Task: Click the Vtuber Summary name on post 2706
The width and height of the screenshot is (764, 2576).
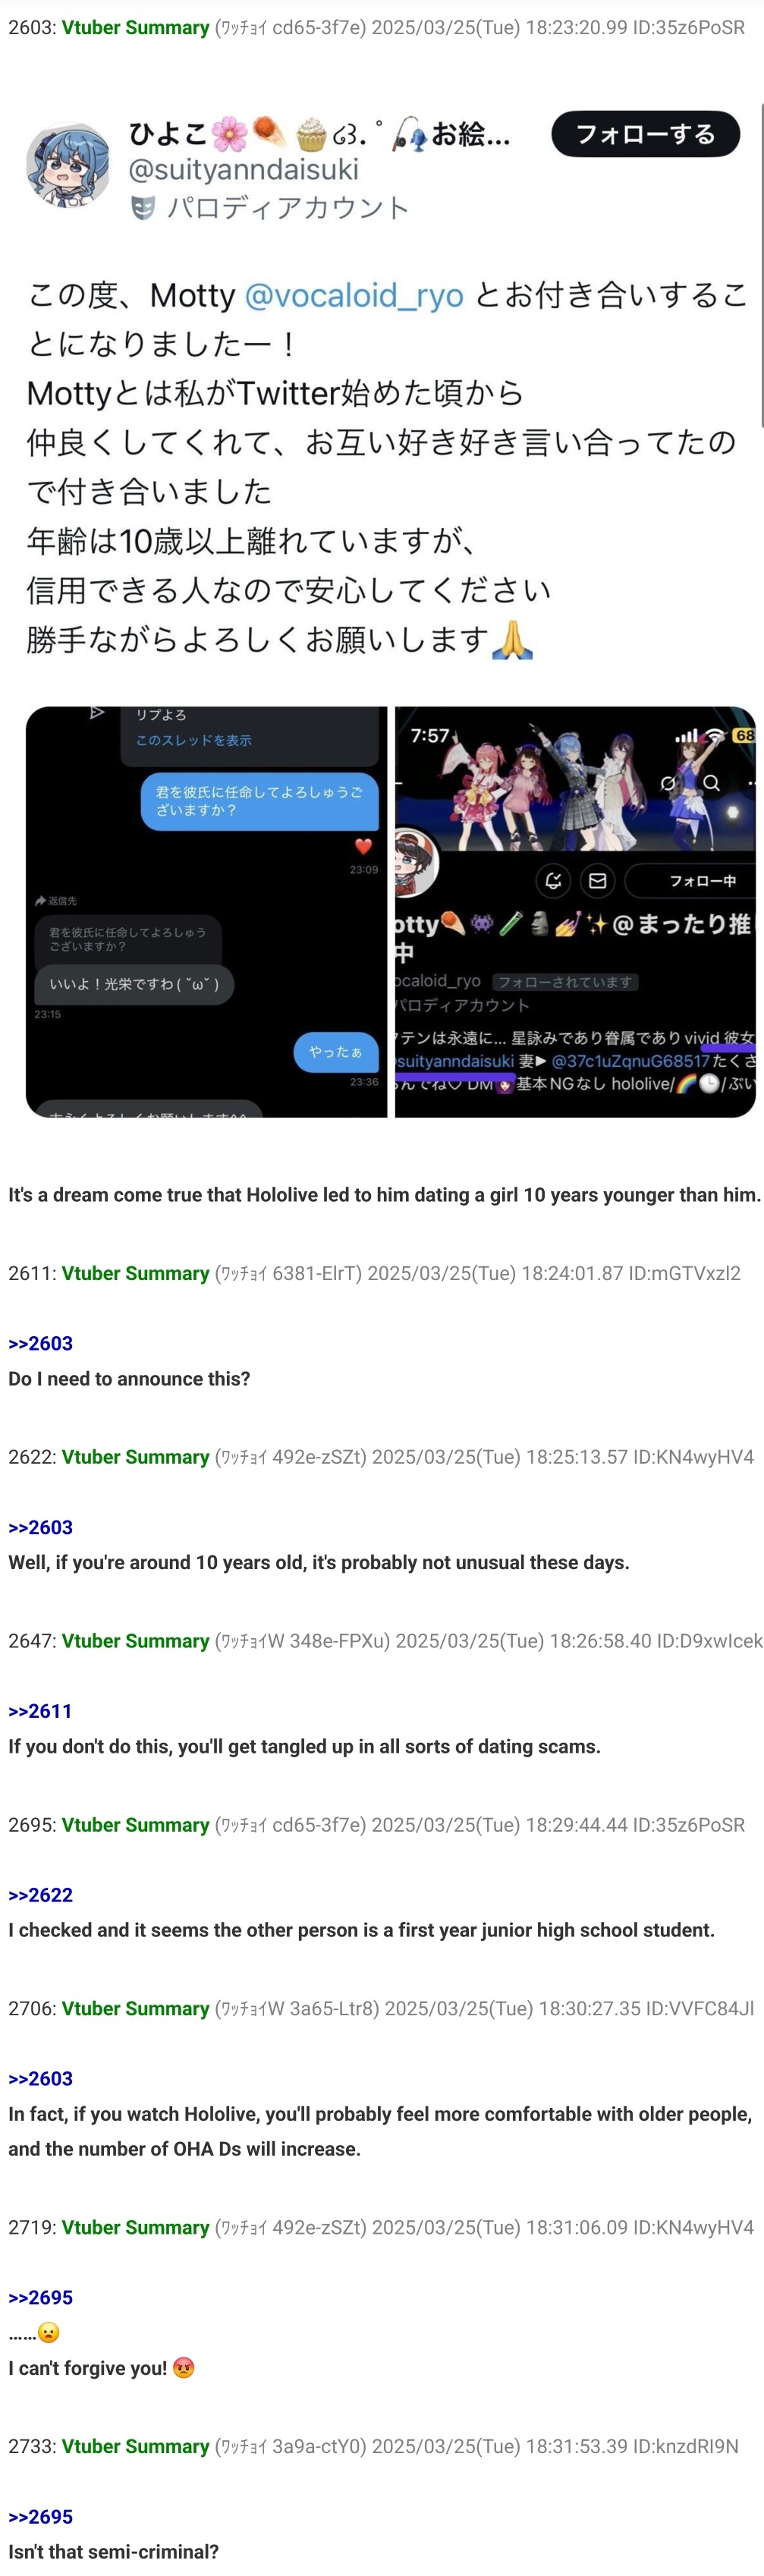Action: coord(135,2008)
